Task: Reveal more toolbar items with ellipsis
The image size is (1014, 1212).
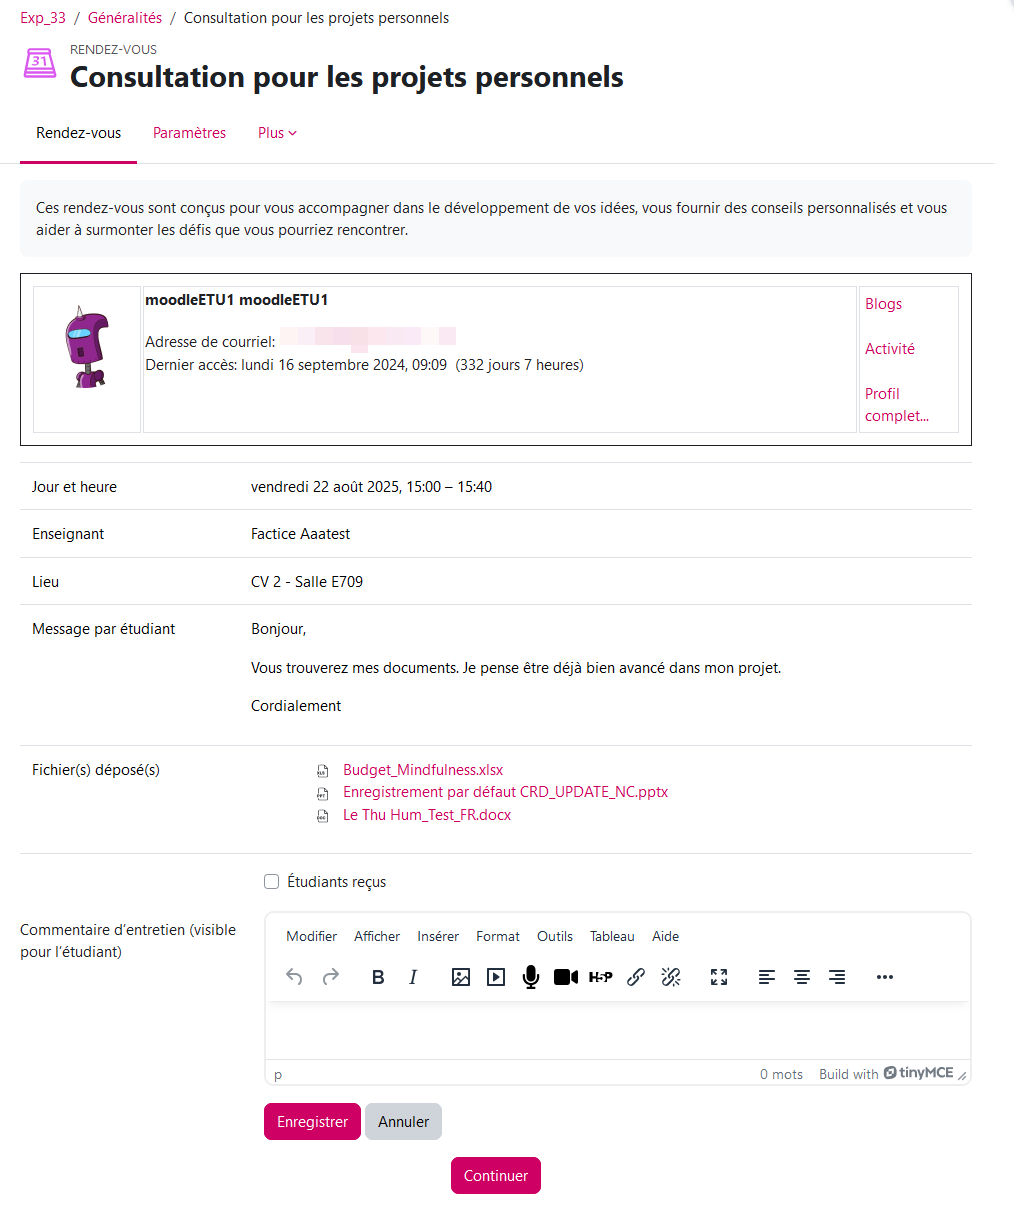Action: 885,977
